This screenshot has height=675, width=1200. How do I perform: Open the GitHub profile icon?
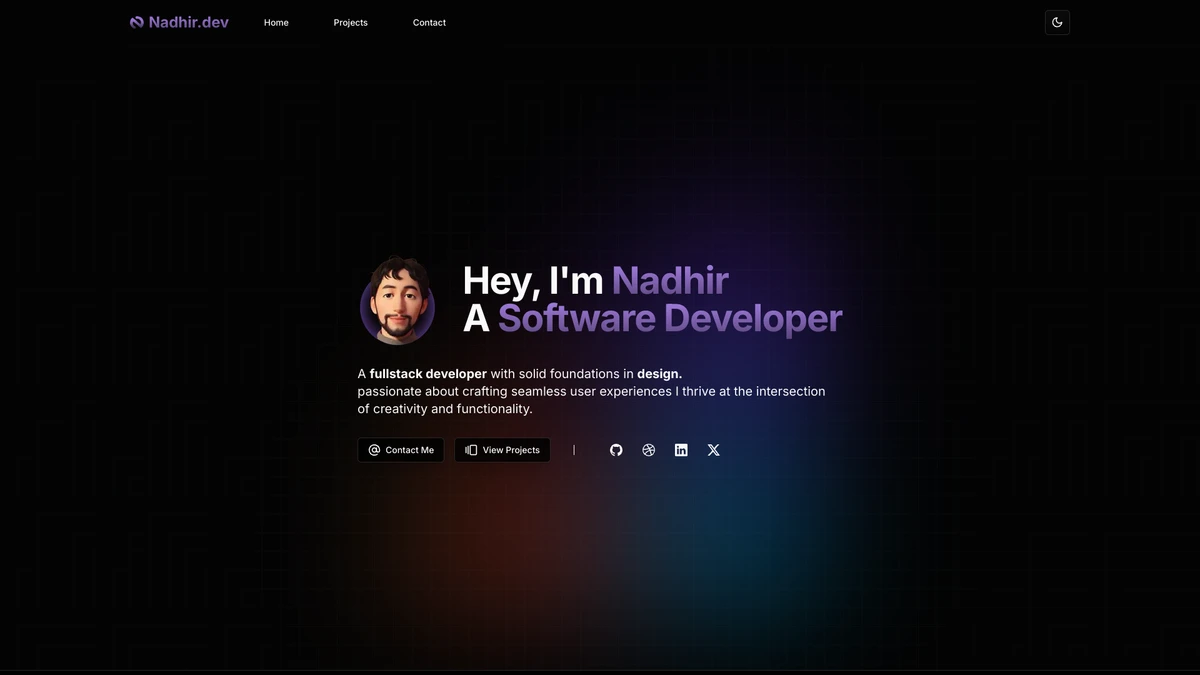pyautogui.click(x=616, y=450)
